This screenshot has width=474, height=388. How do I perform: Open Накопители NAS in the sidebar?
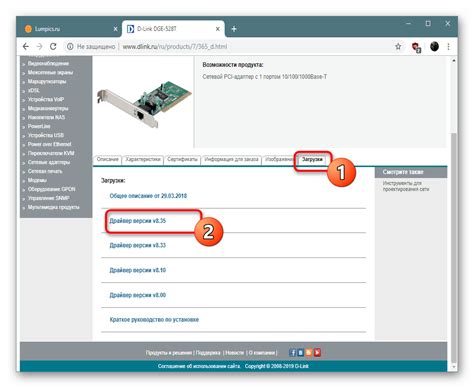point(46,117)
